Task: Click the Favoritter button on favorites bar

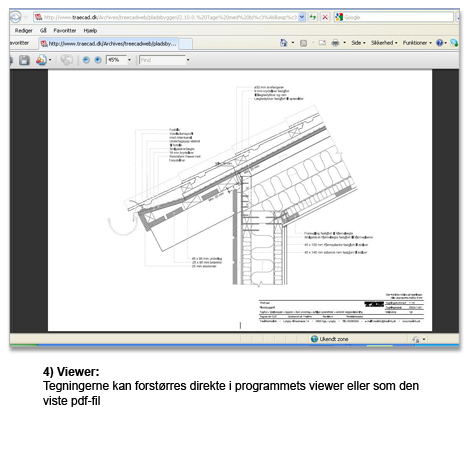Action: [19, 43]
